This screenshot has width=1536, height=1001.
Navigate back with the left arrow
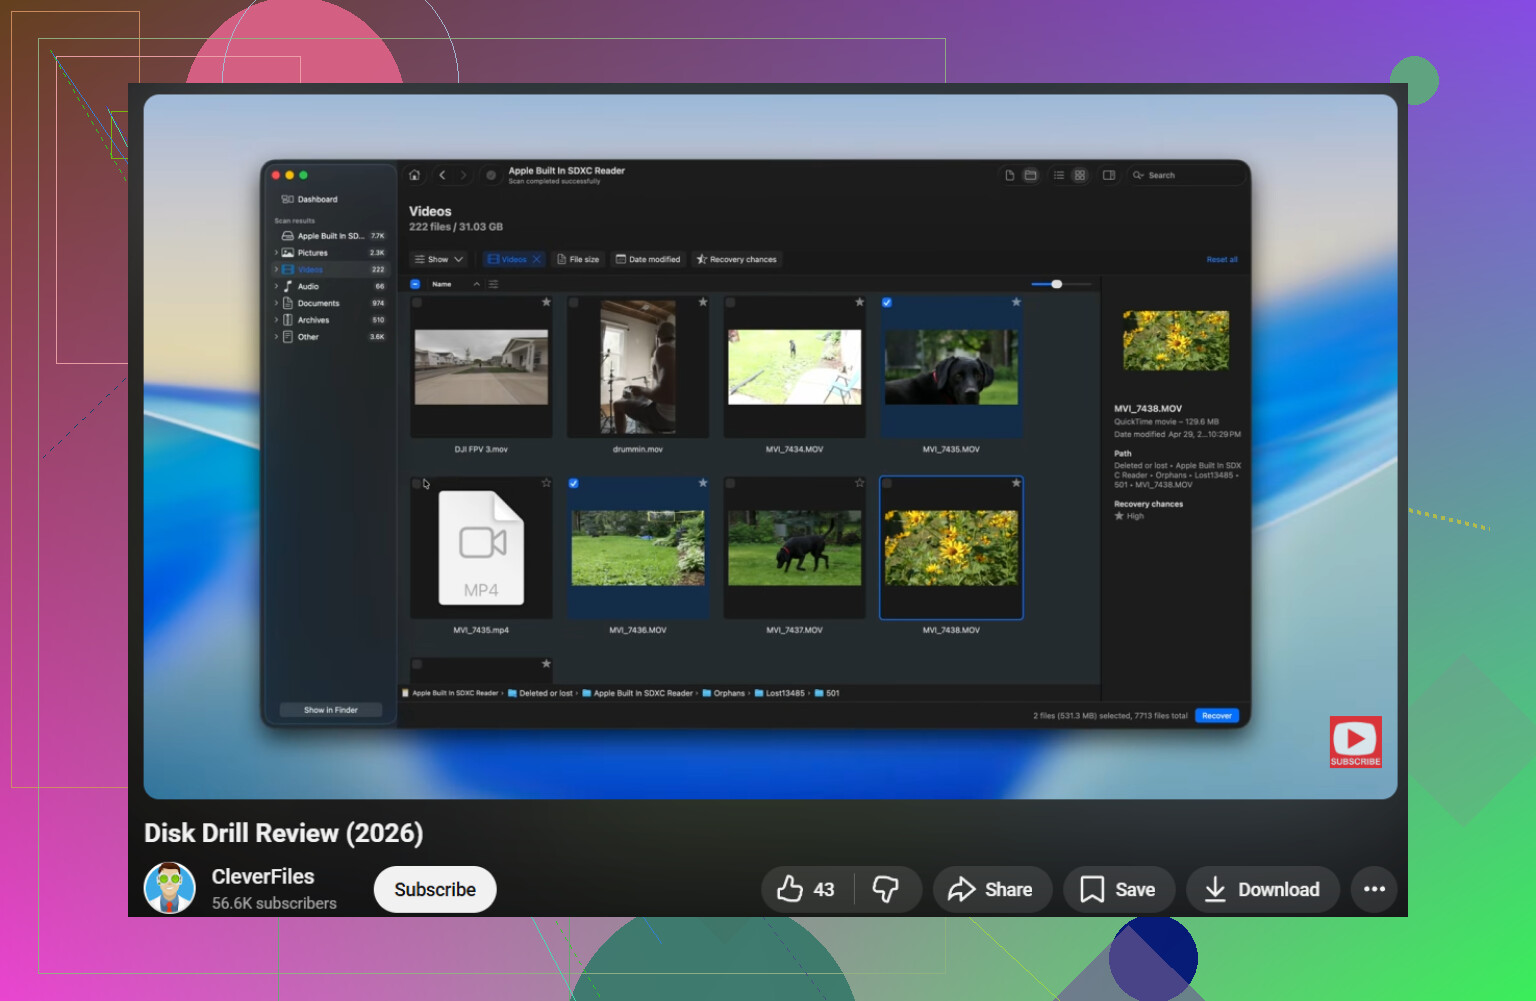(442, 175)
